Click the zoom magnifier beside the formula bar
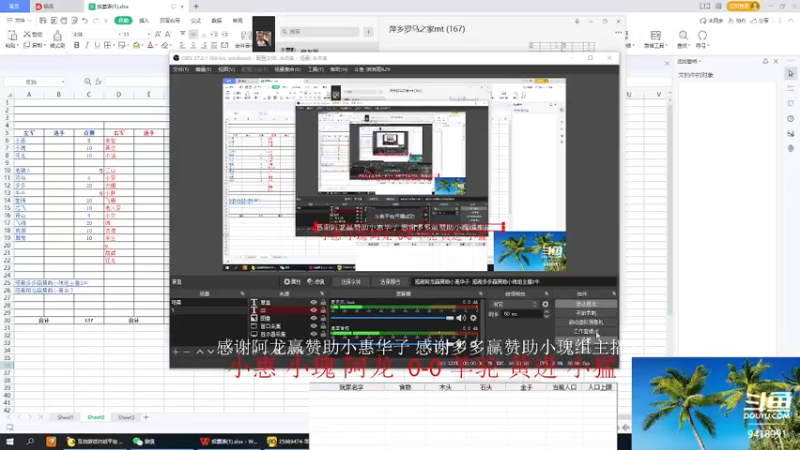The width and height of the screenshot is (800, 450). tap(87, 82)
